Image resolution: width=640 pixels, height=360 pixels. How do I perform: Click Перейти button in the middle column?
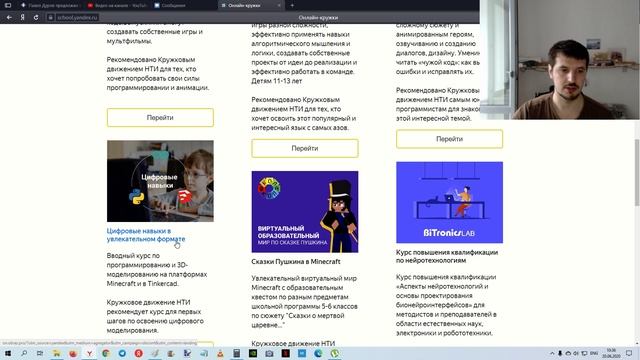pos(304,149)
